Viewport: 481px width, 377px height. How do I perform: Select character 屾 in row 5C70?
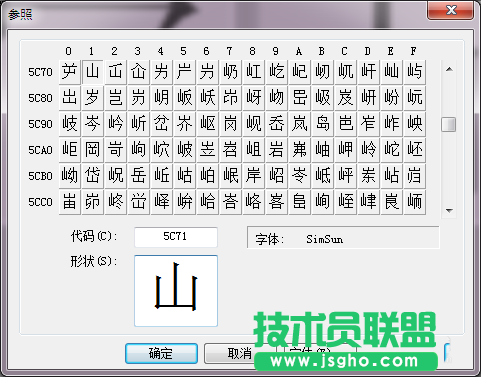pyautogui.click(x=391, y=72)
